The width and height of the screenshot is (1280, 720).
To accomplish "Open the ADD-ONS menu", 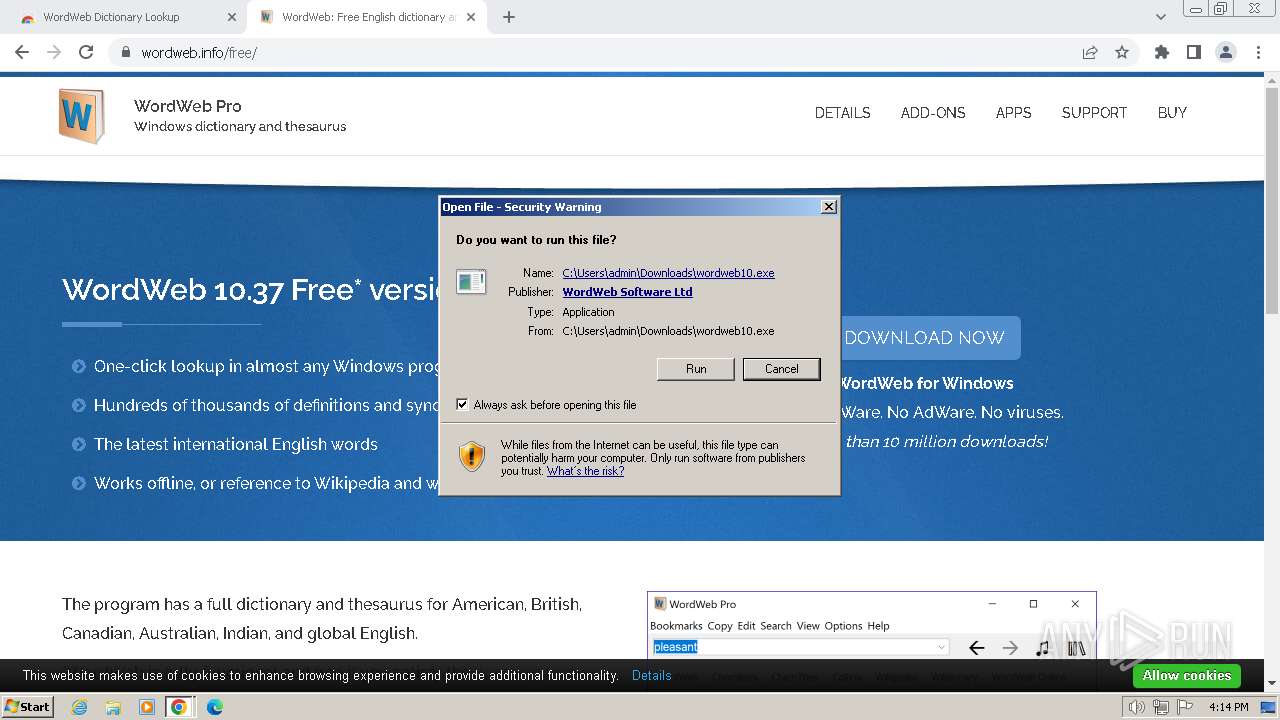I will click(x=933, y=113).
